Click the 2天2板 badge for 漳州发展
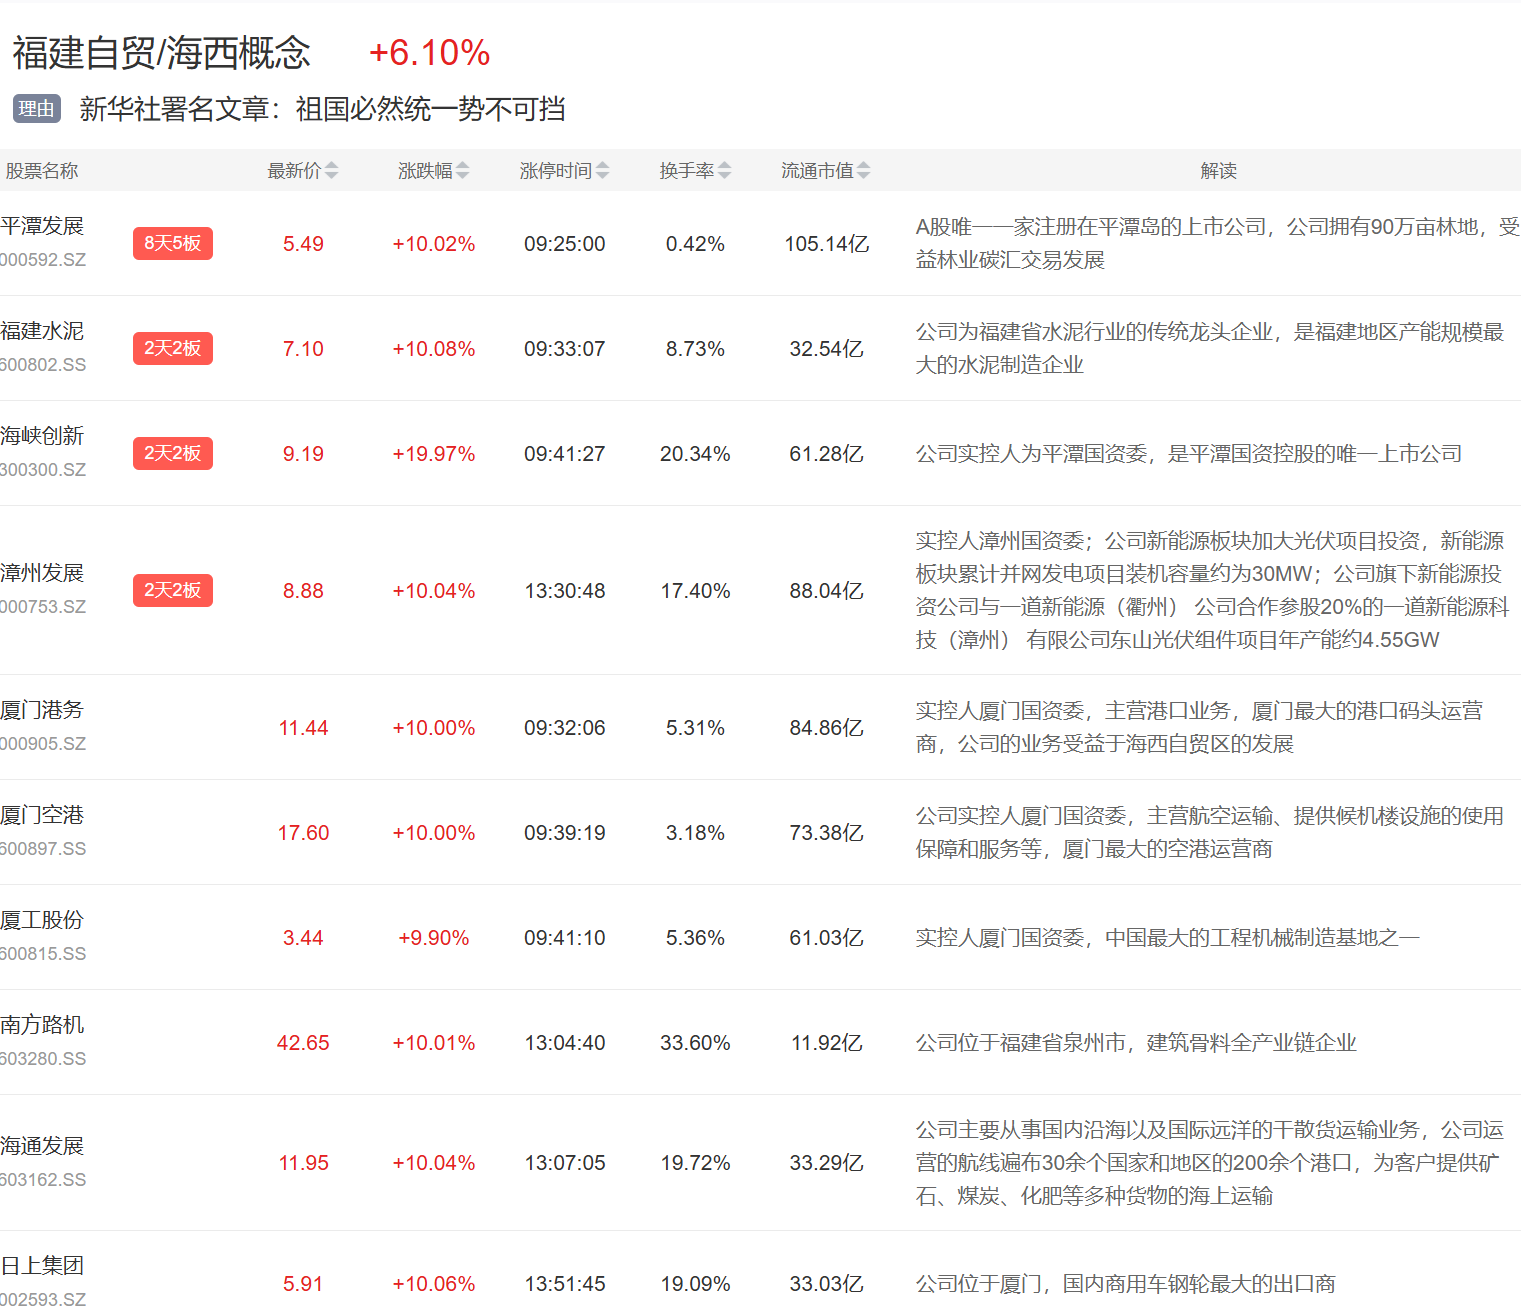 172,590
